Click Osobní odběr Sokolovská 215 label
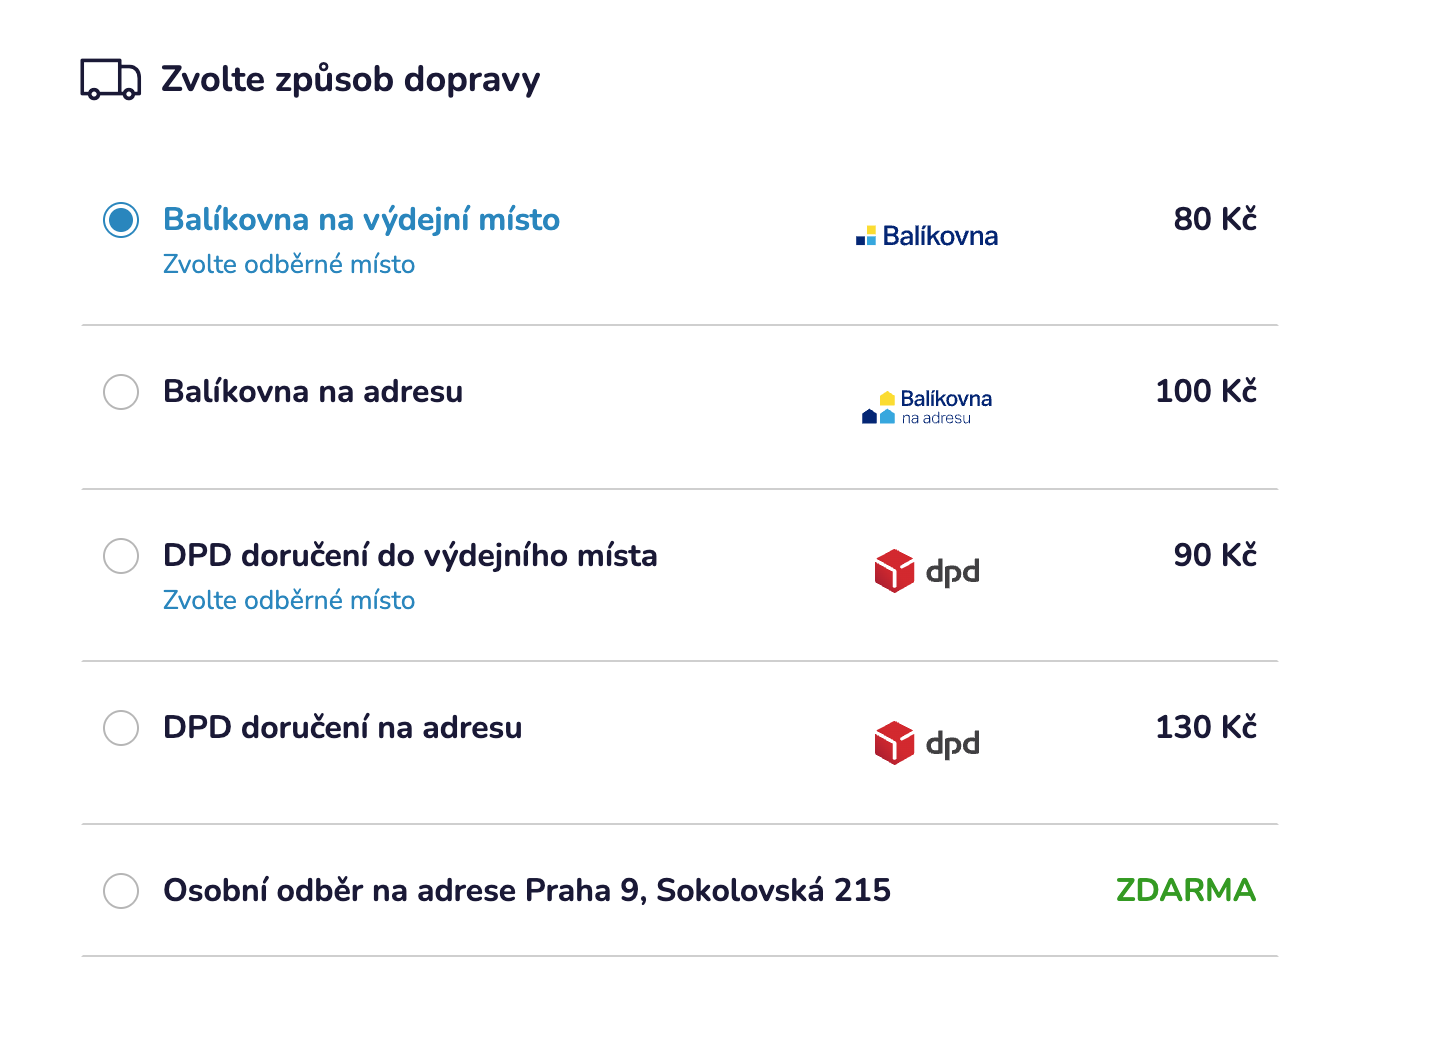1442x1062 pixels. tap(527, 891)
